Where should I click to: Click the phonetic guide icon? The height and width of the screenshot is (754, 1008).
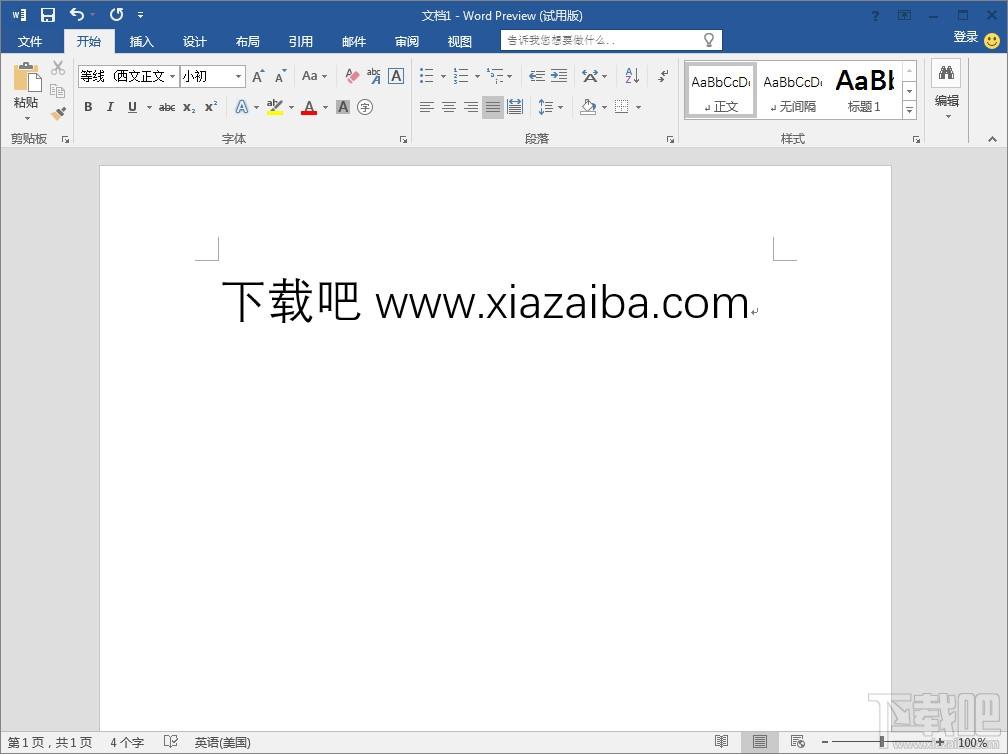point(374,76)
